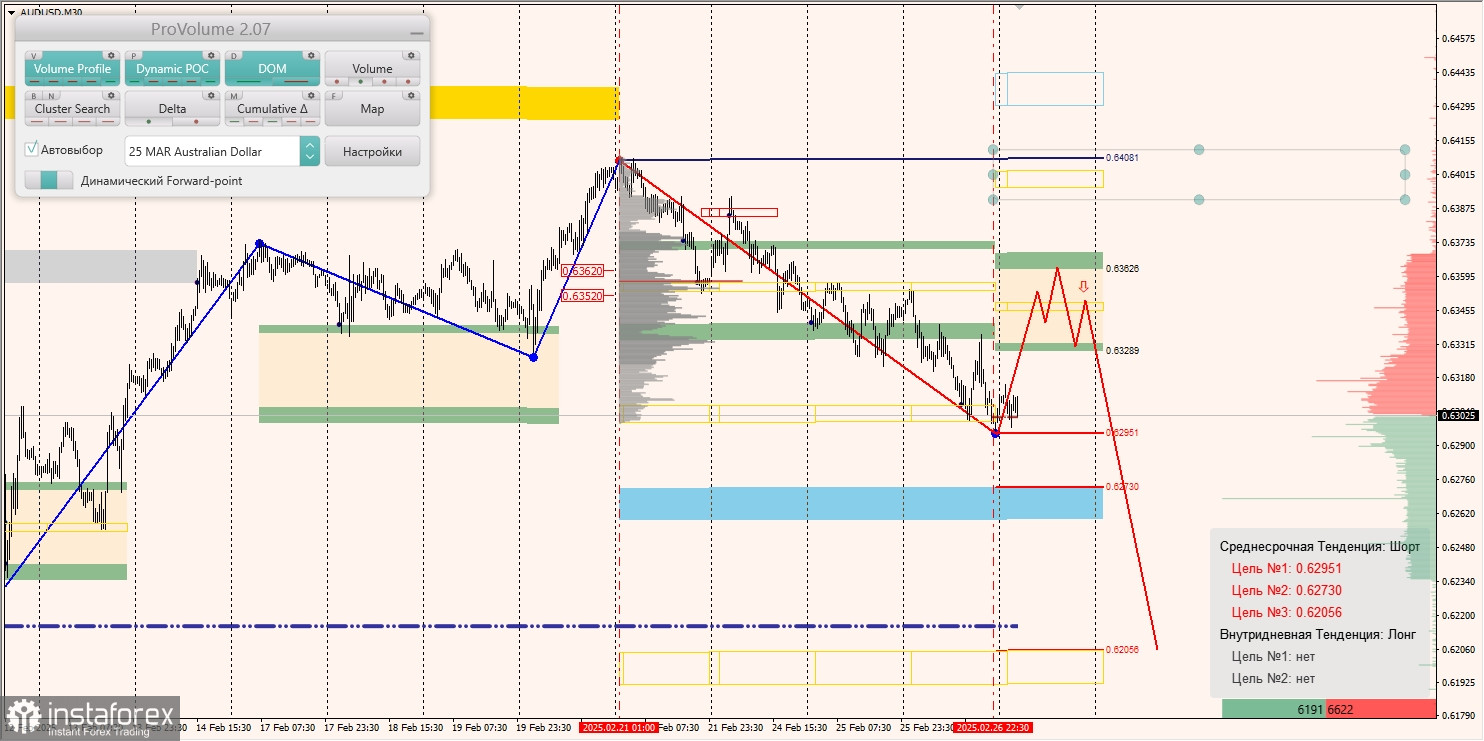Screen dimensions: 1484x741
Task: Click DOM's green line segment
Action: (x=249, y=82)
